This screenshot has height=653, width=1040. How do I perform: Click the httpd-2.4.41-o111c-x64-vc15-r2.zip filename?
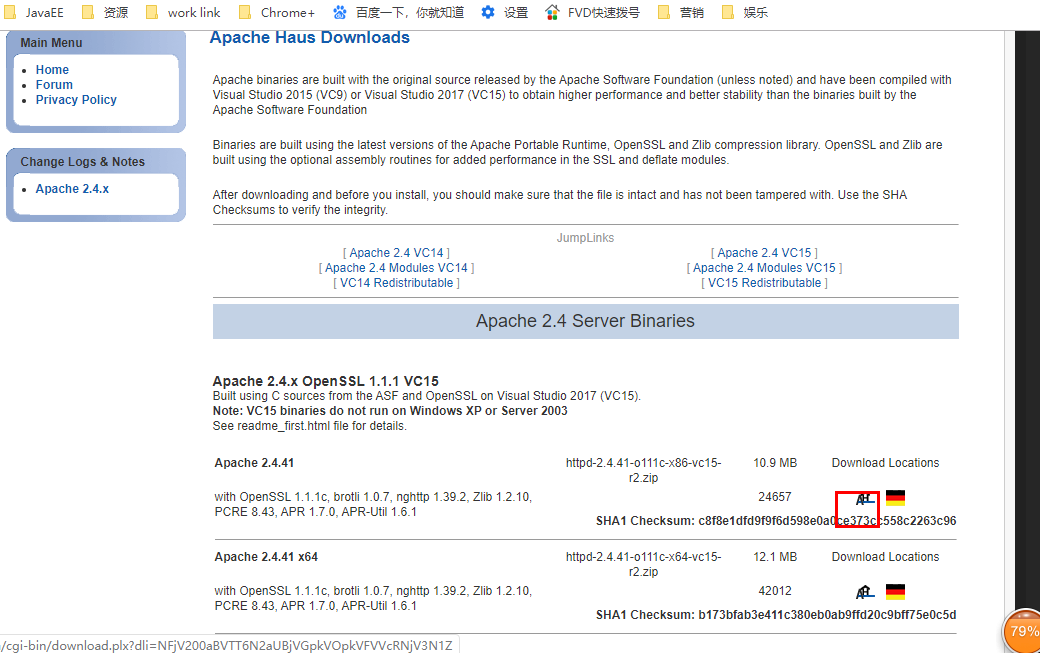643,564
